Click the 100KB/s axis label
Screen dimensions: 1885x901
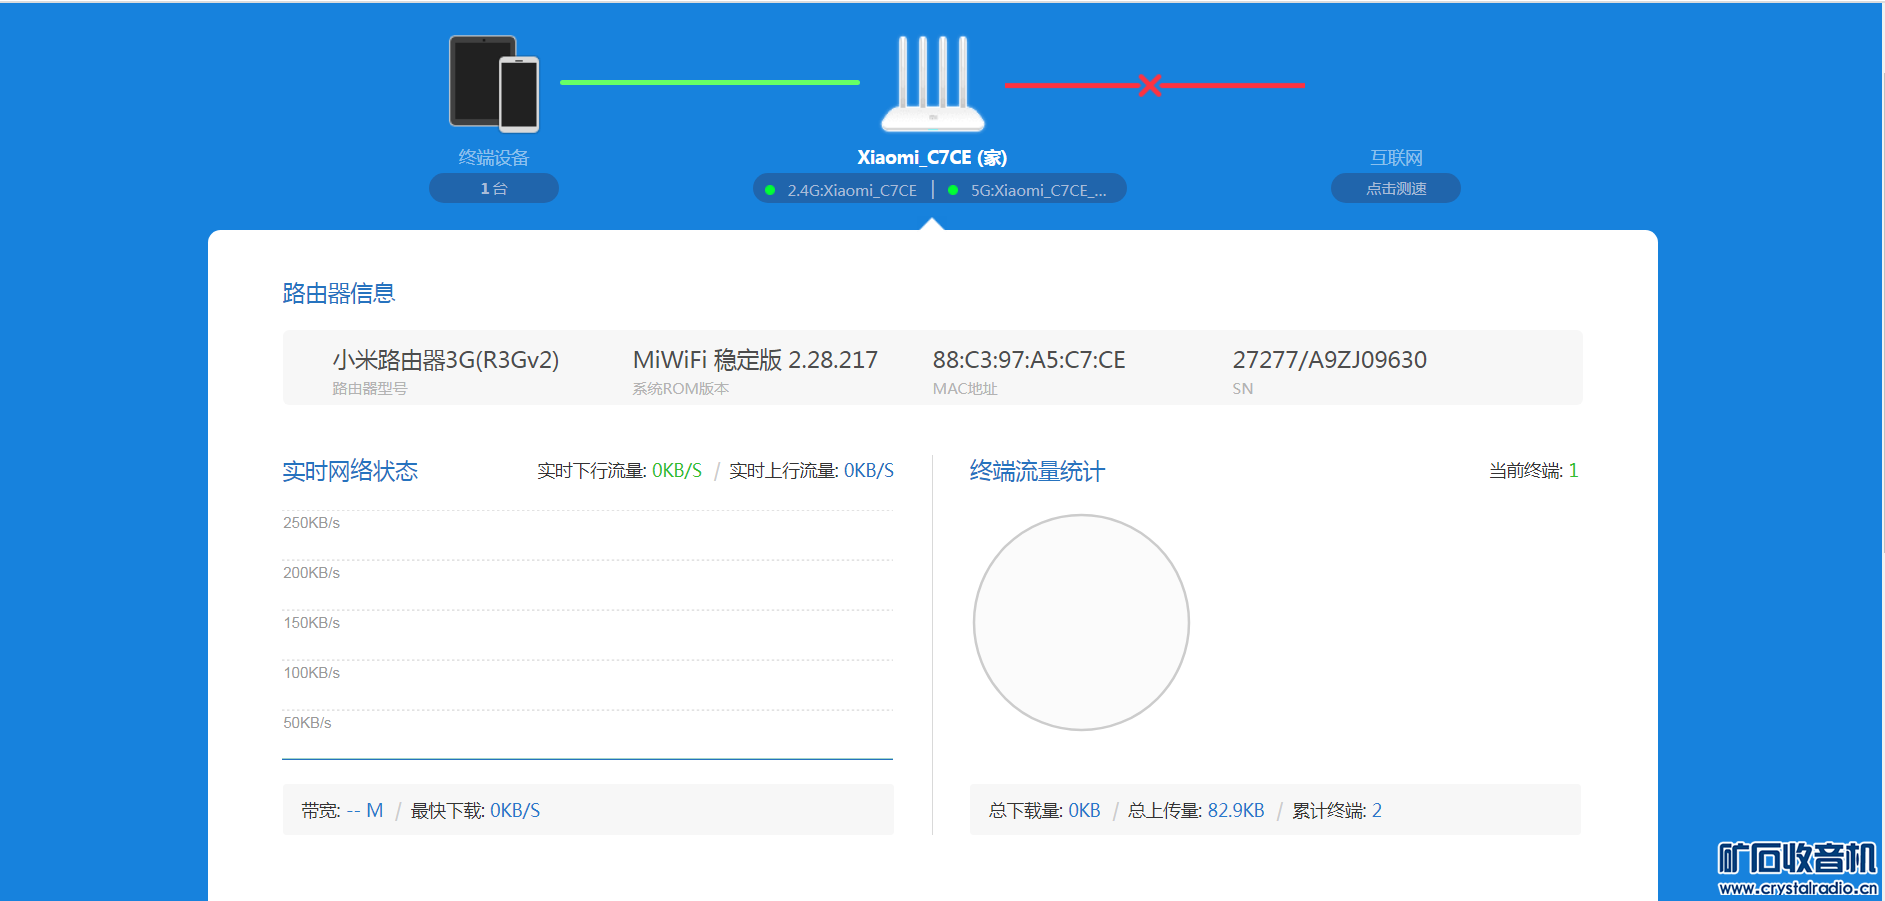coord(312,673)
